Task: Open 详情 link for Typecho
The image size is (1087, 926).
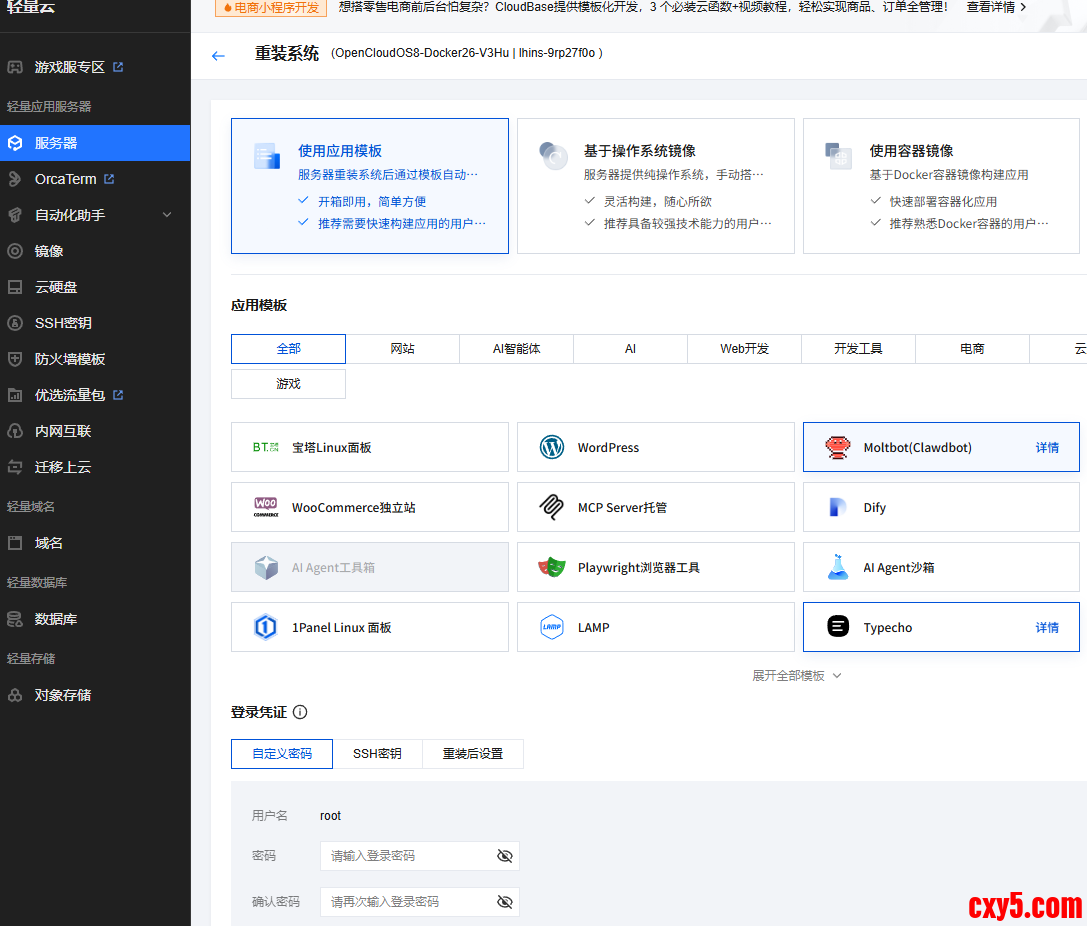Action: (x=1046, y=628)
